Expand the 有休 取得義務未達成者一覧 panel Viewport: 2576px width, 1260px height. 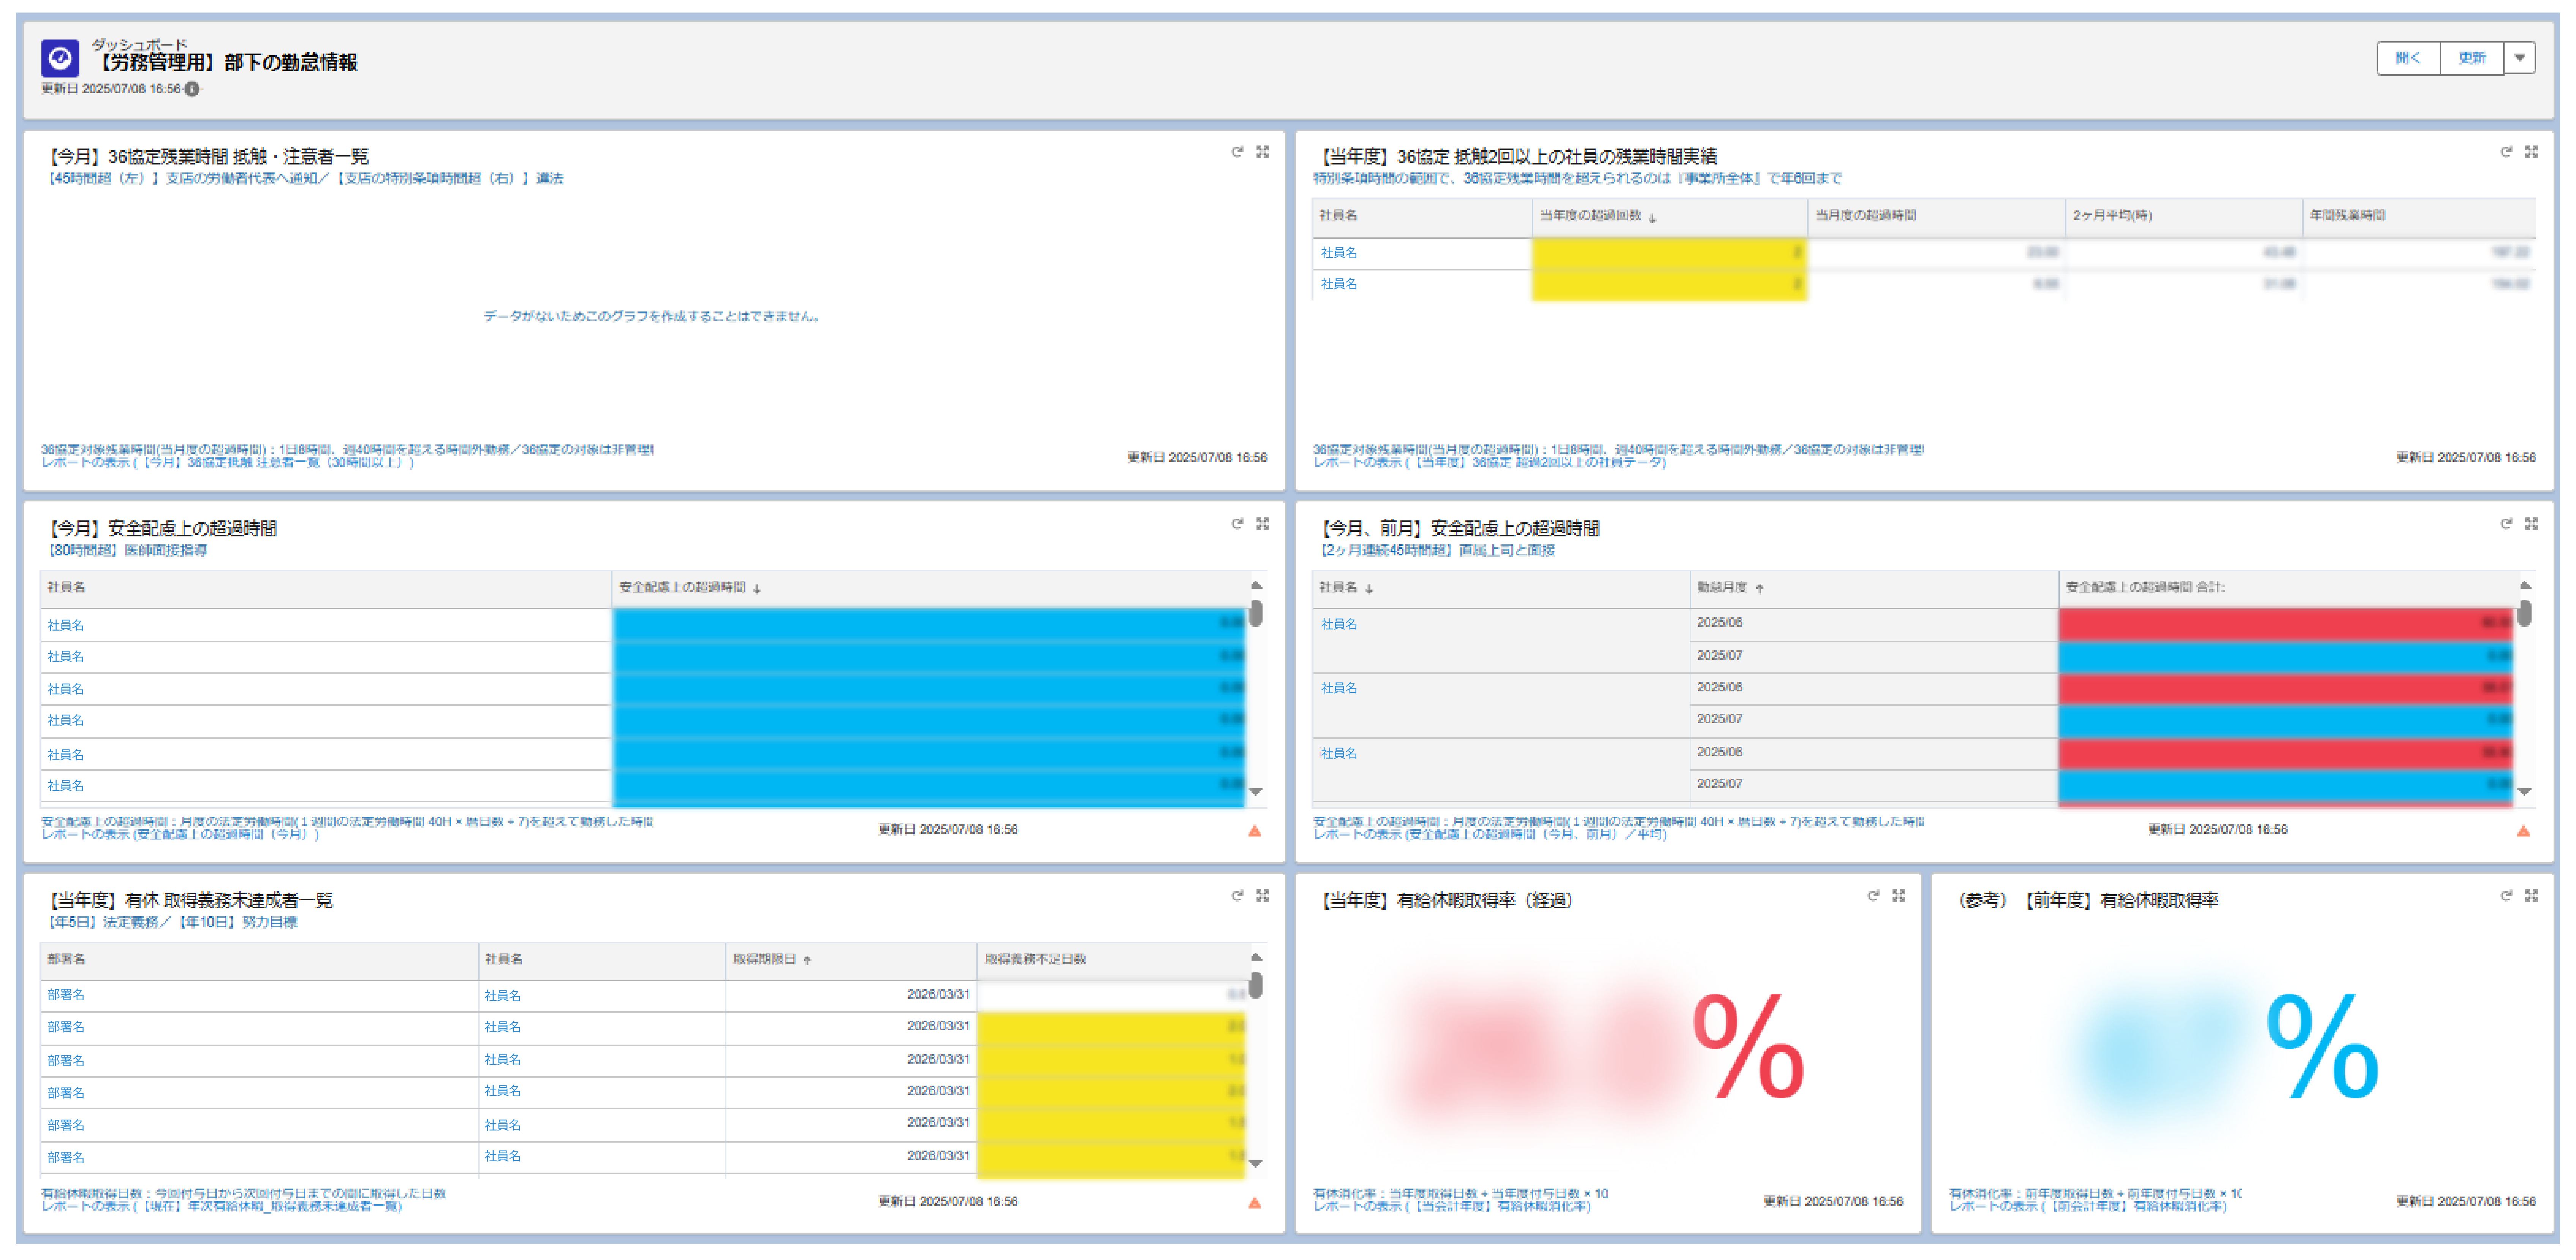point(1263,896)
